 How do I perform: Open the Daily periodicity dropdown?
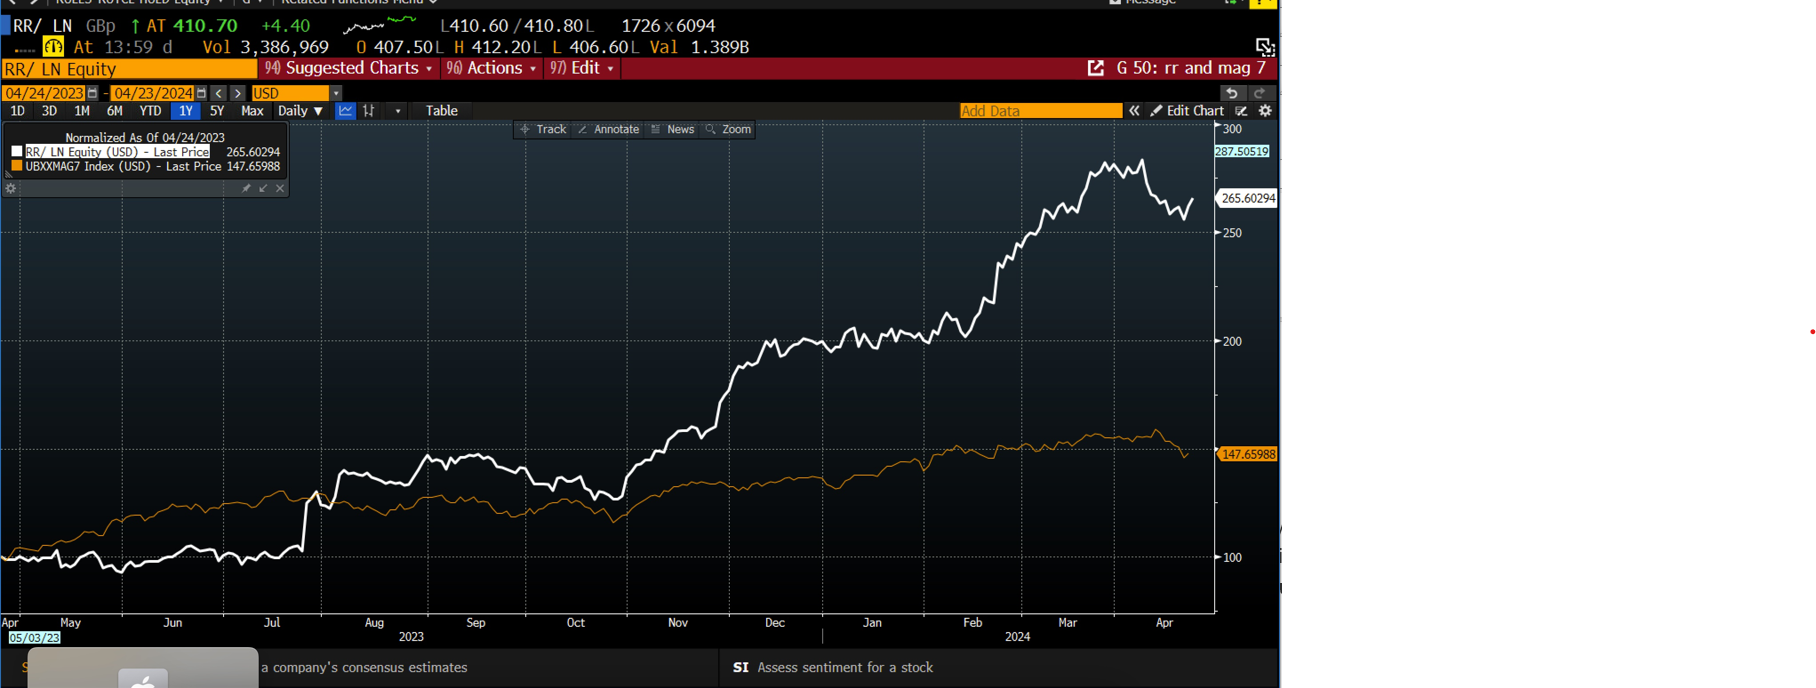[x=300, y=111]
